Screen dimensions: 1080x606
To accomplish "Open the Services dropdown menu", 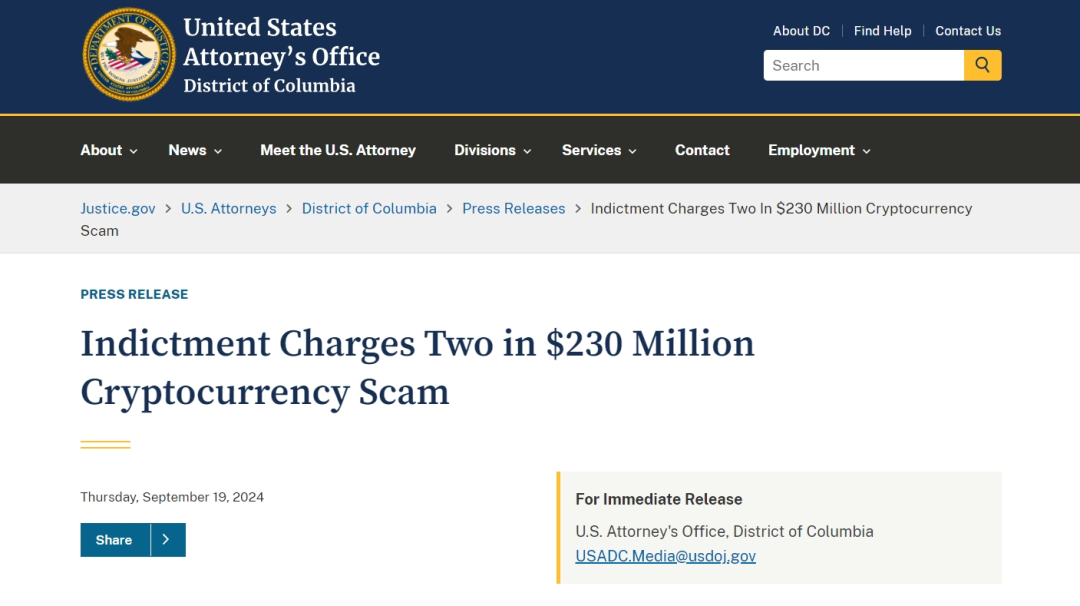I will click(x=599, y=150).
